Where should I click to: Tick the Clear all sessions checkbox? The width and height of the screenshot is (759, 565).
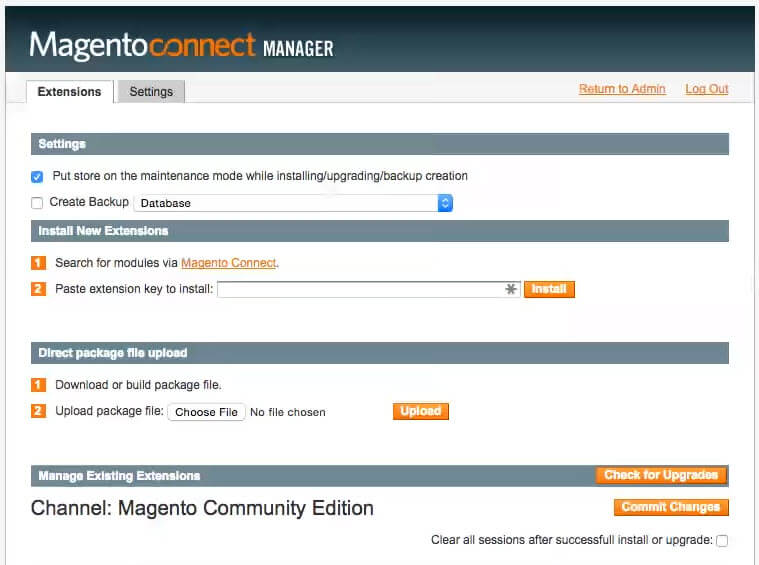click(722, 541)
